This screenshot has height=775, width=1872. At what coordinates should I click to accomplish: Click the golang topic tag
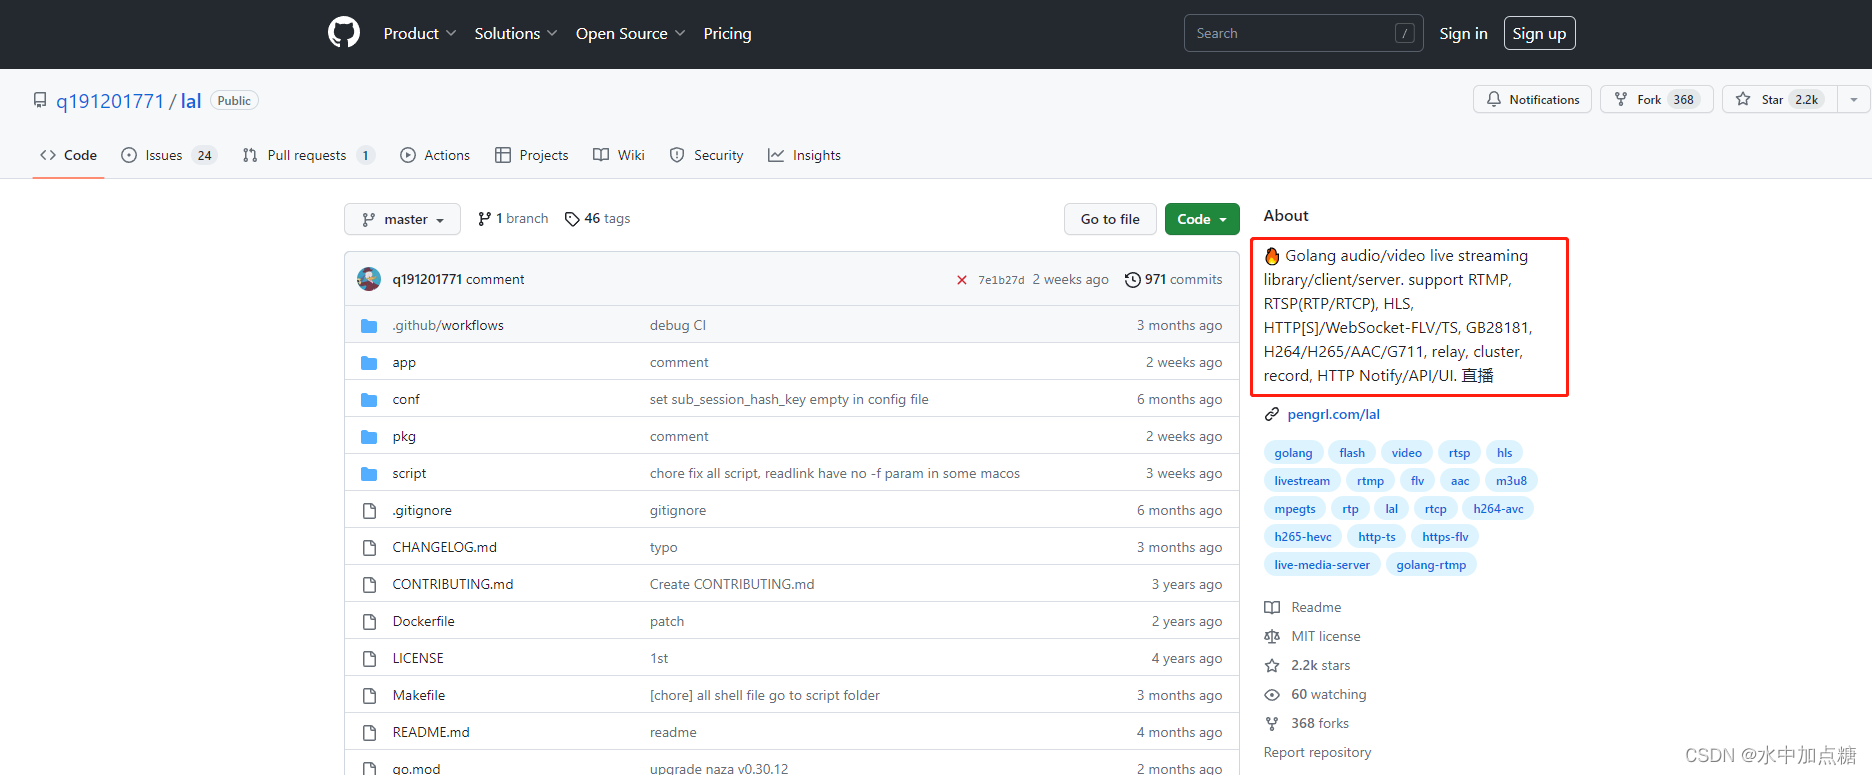(x=1293, y=453)
